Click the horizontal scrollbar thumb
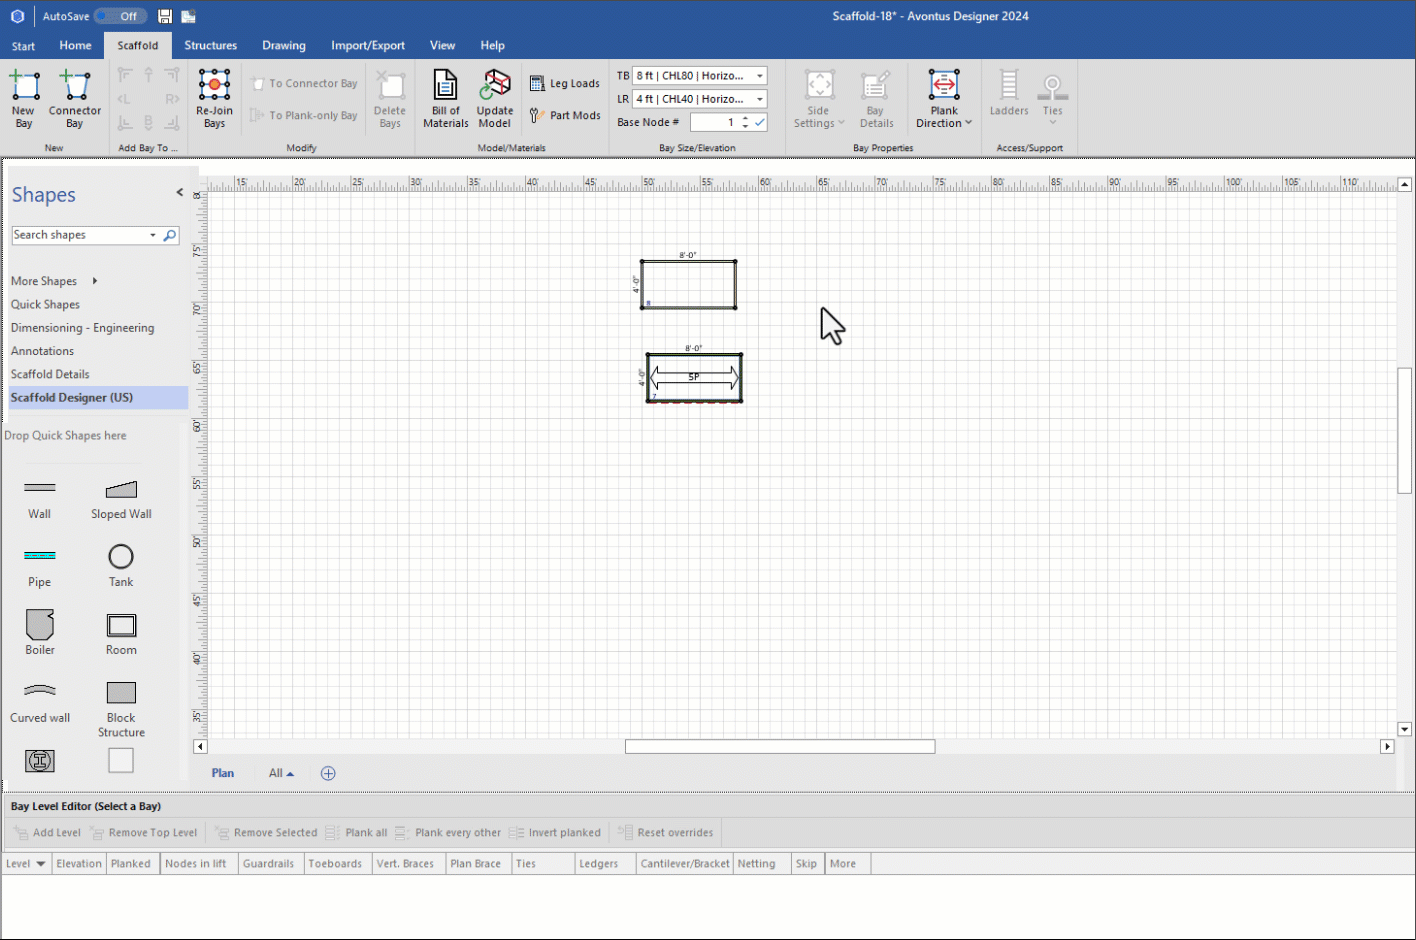Viewport: 1416px width, 940px height. pos(780,747)
